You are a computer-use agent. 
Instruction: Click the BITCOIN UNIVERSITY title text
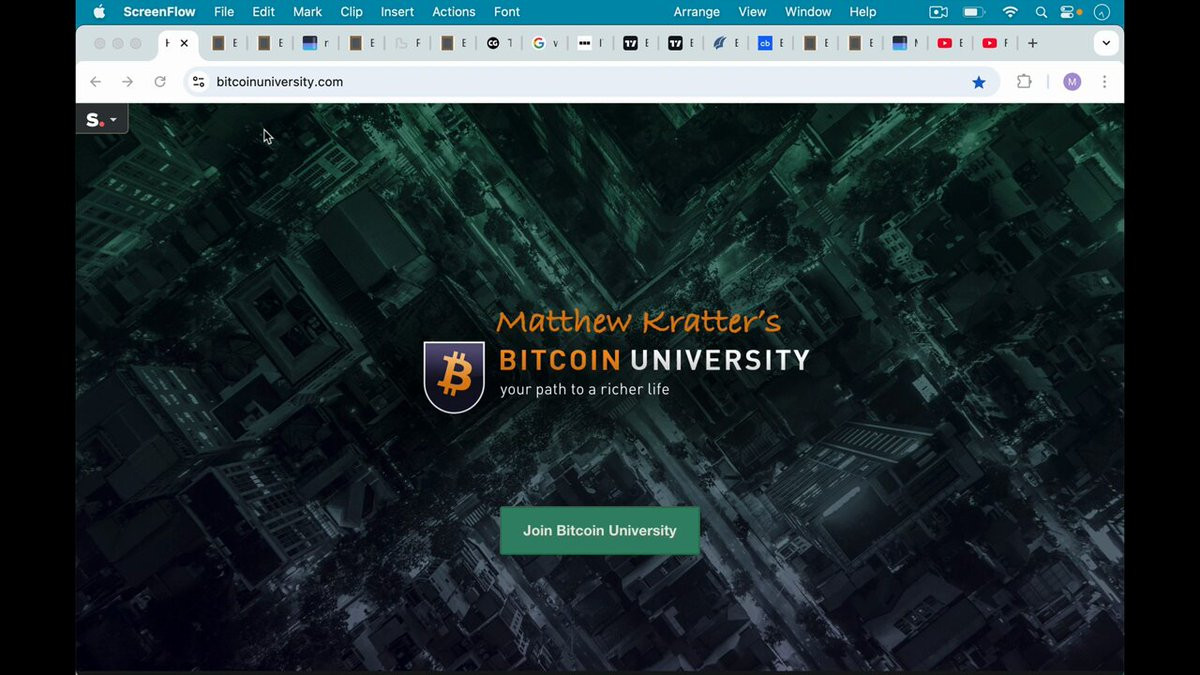[x=654, y=360]
